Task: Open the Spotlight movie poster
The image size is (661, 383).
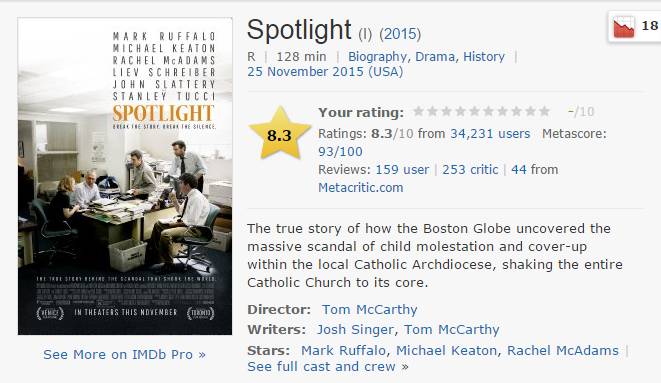Action: point(125,176)
